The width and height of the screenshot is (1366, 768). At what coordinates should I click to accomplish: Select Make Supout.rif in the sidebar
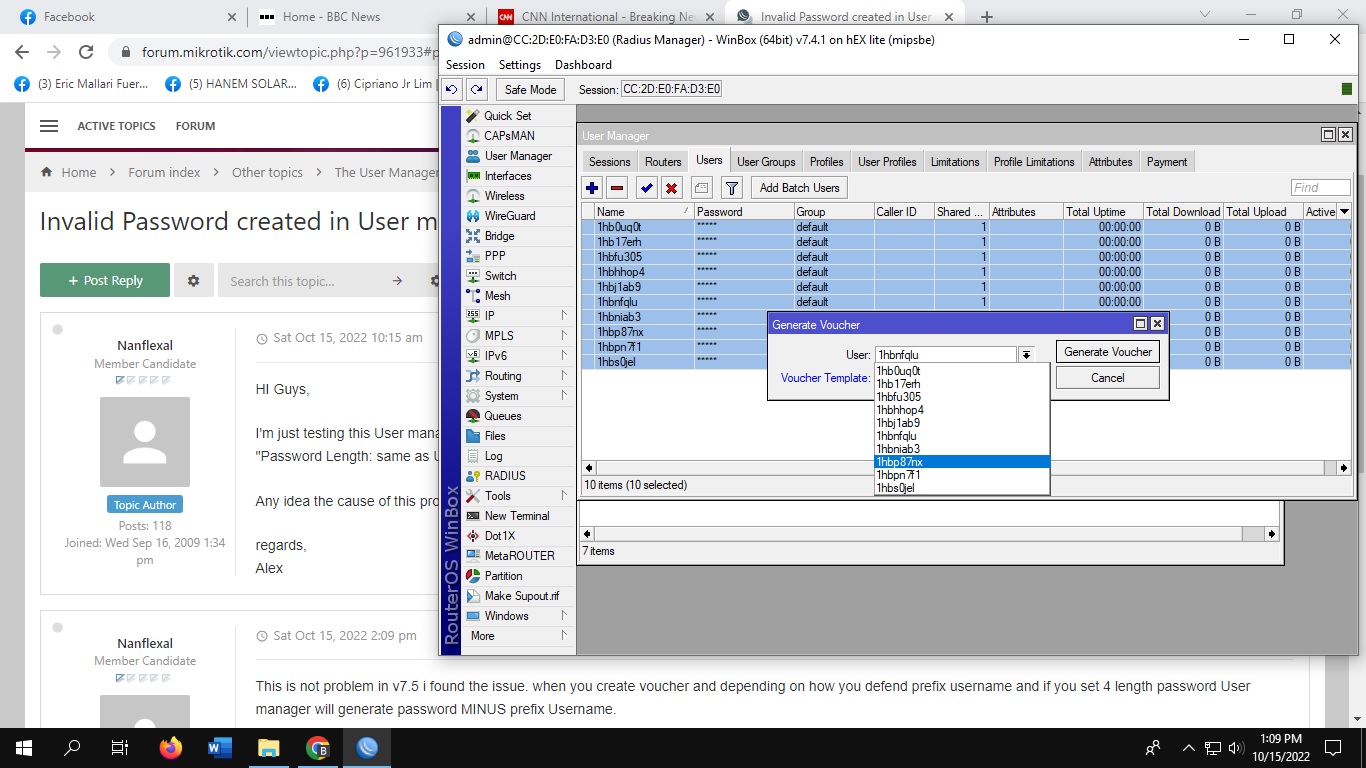click(522, 596)
